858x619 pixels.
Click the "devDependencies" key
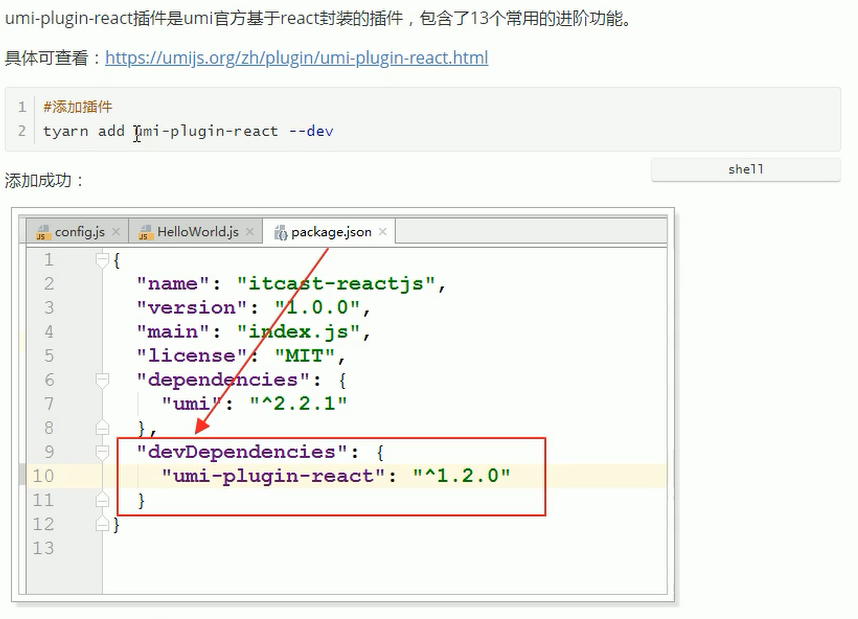[243, 452]
